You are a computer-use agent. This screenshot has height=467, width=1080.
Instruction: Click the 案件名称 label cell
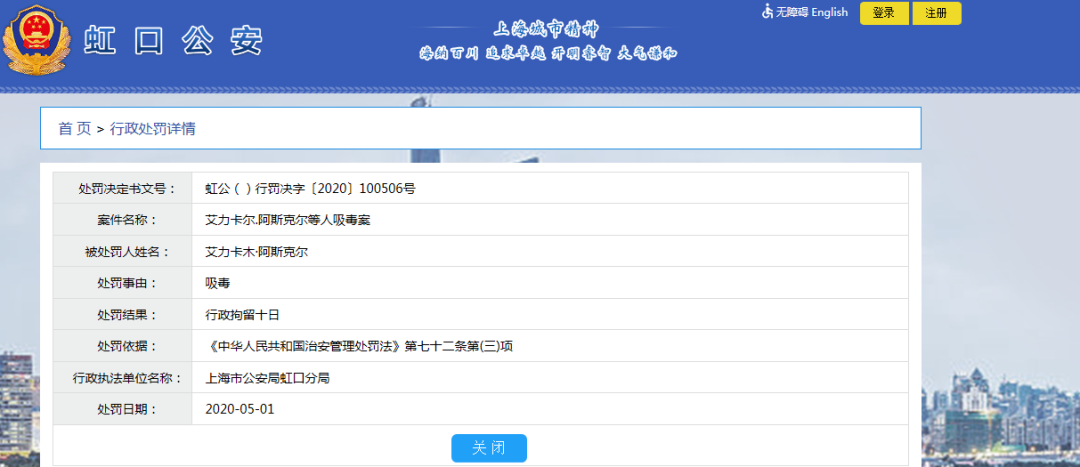pyautogui.click(x=123, y=220)
